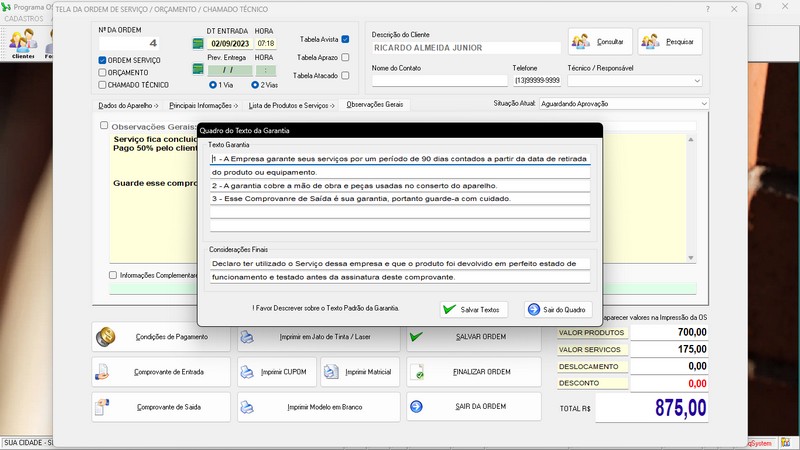Click Imprimir Matricial
The image size is (800, 450).
(x=360, y=372)
